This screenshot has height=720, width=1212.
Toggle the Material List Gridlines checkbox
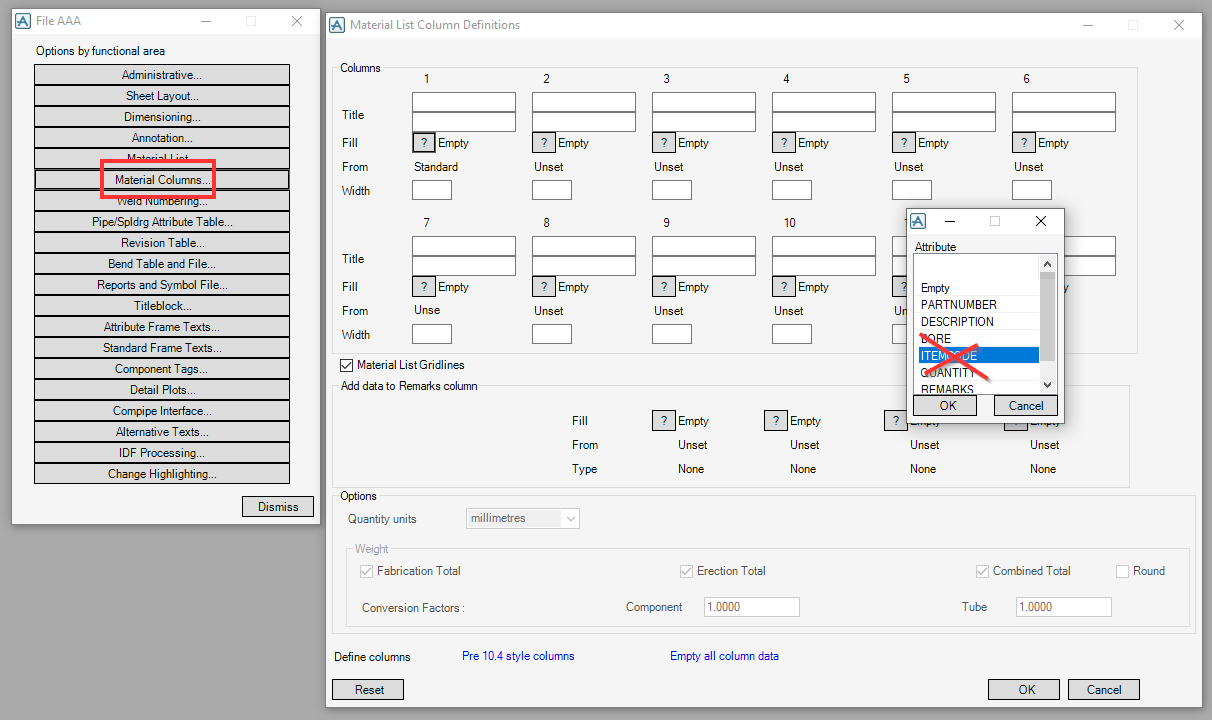point(347,365)
